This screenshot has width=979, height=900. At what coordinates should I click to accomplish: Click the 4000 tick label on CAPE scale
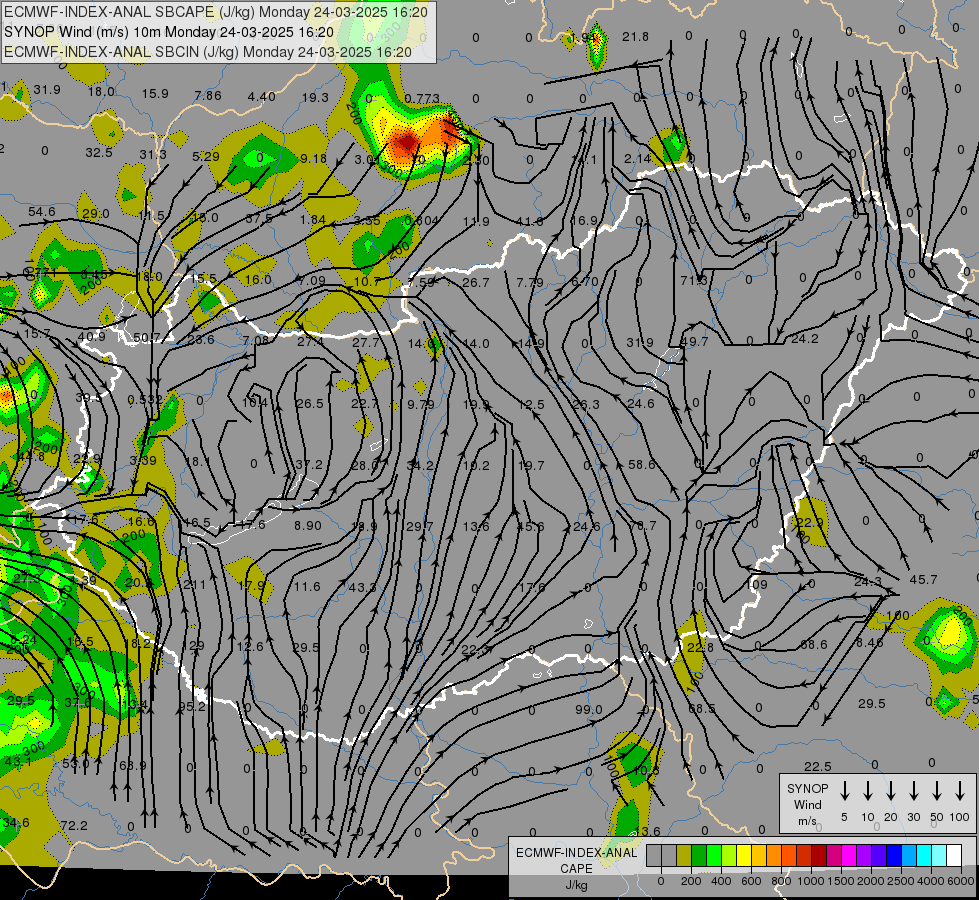tap(931, 881)
